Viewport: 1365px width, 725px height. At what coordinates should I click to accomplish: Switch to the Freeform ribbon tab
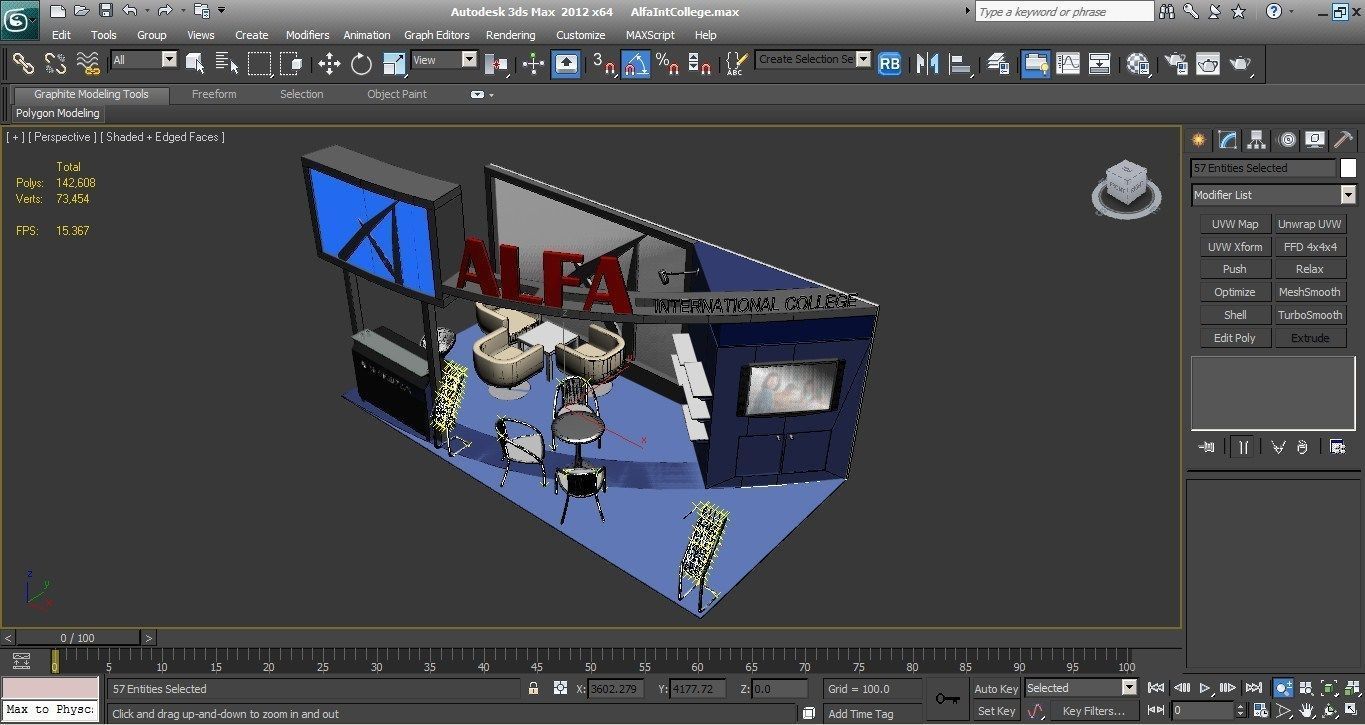tap(214, 95)
